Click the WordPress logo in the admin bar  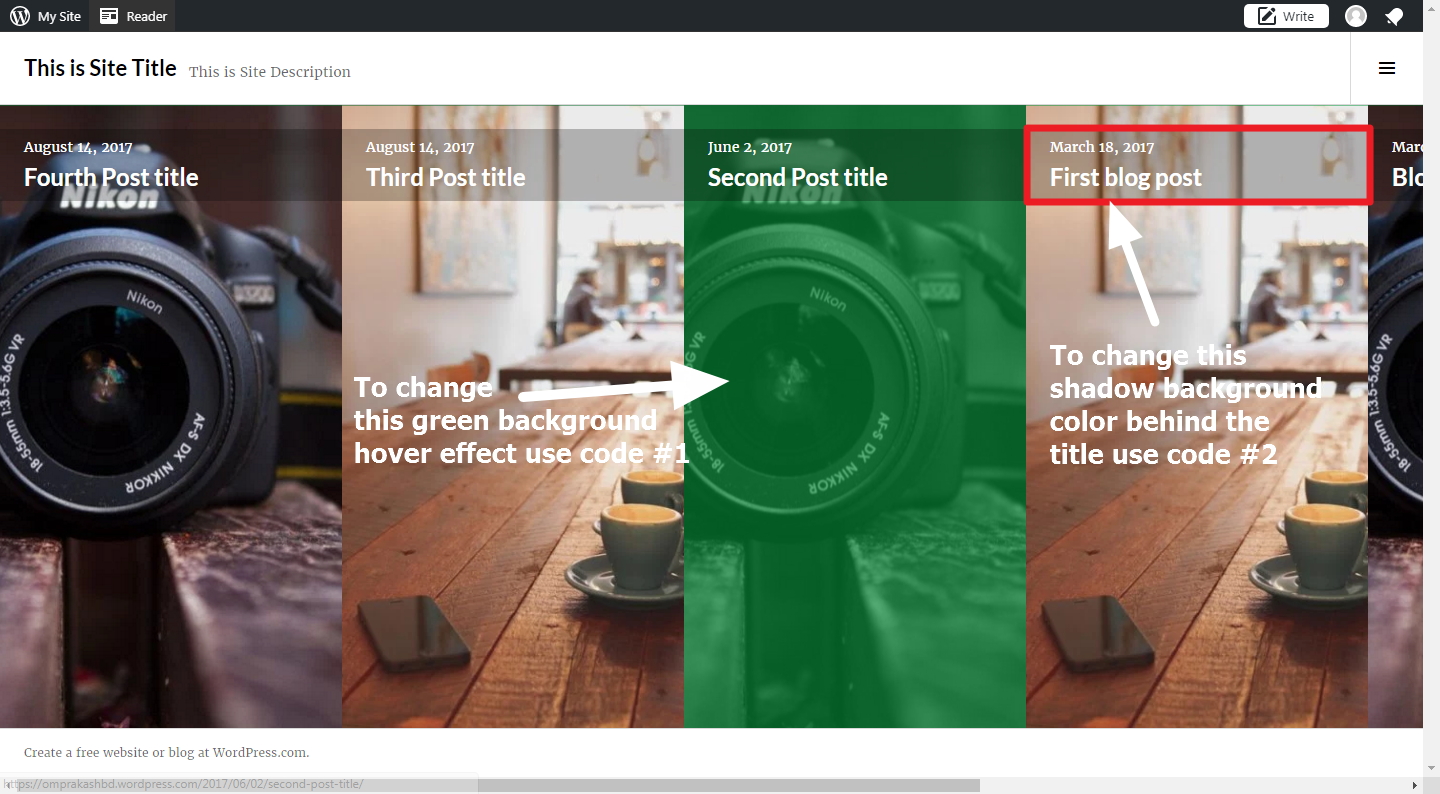20,16
